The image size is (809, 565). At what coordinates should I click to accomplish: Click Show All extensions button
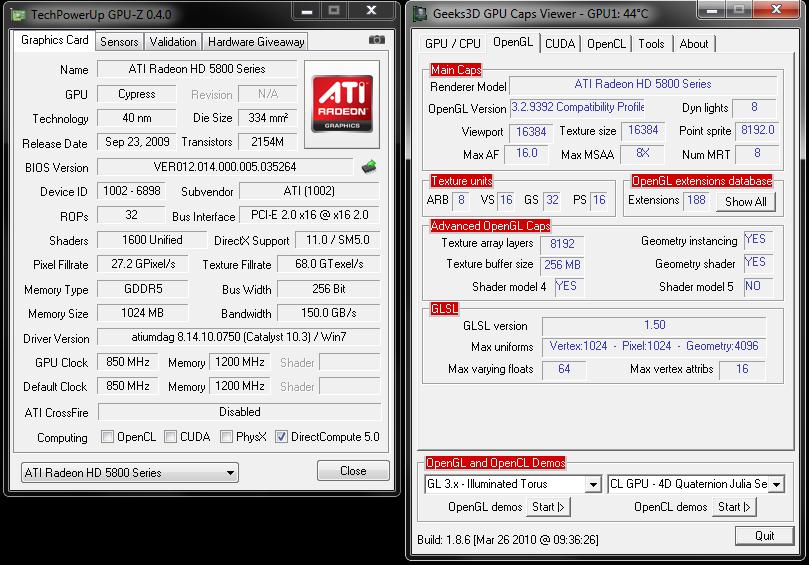click(x=746, y=202)
